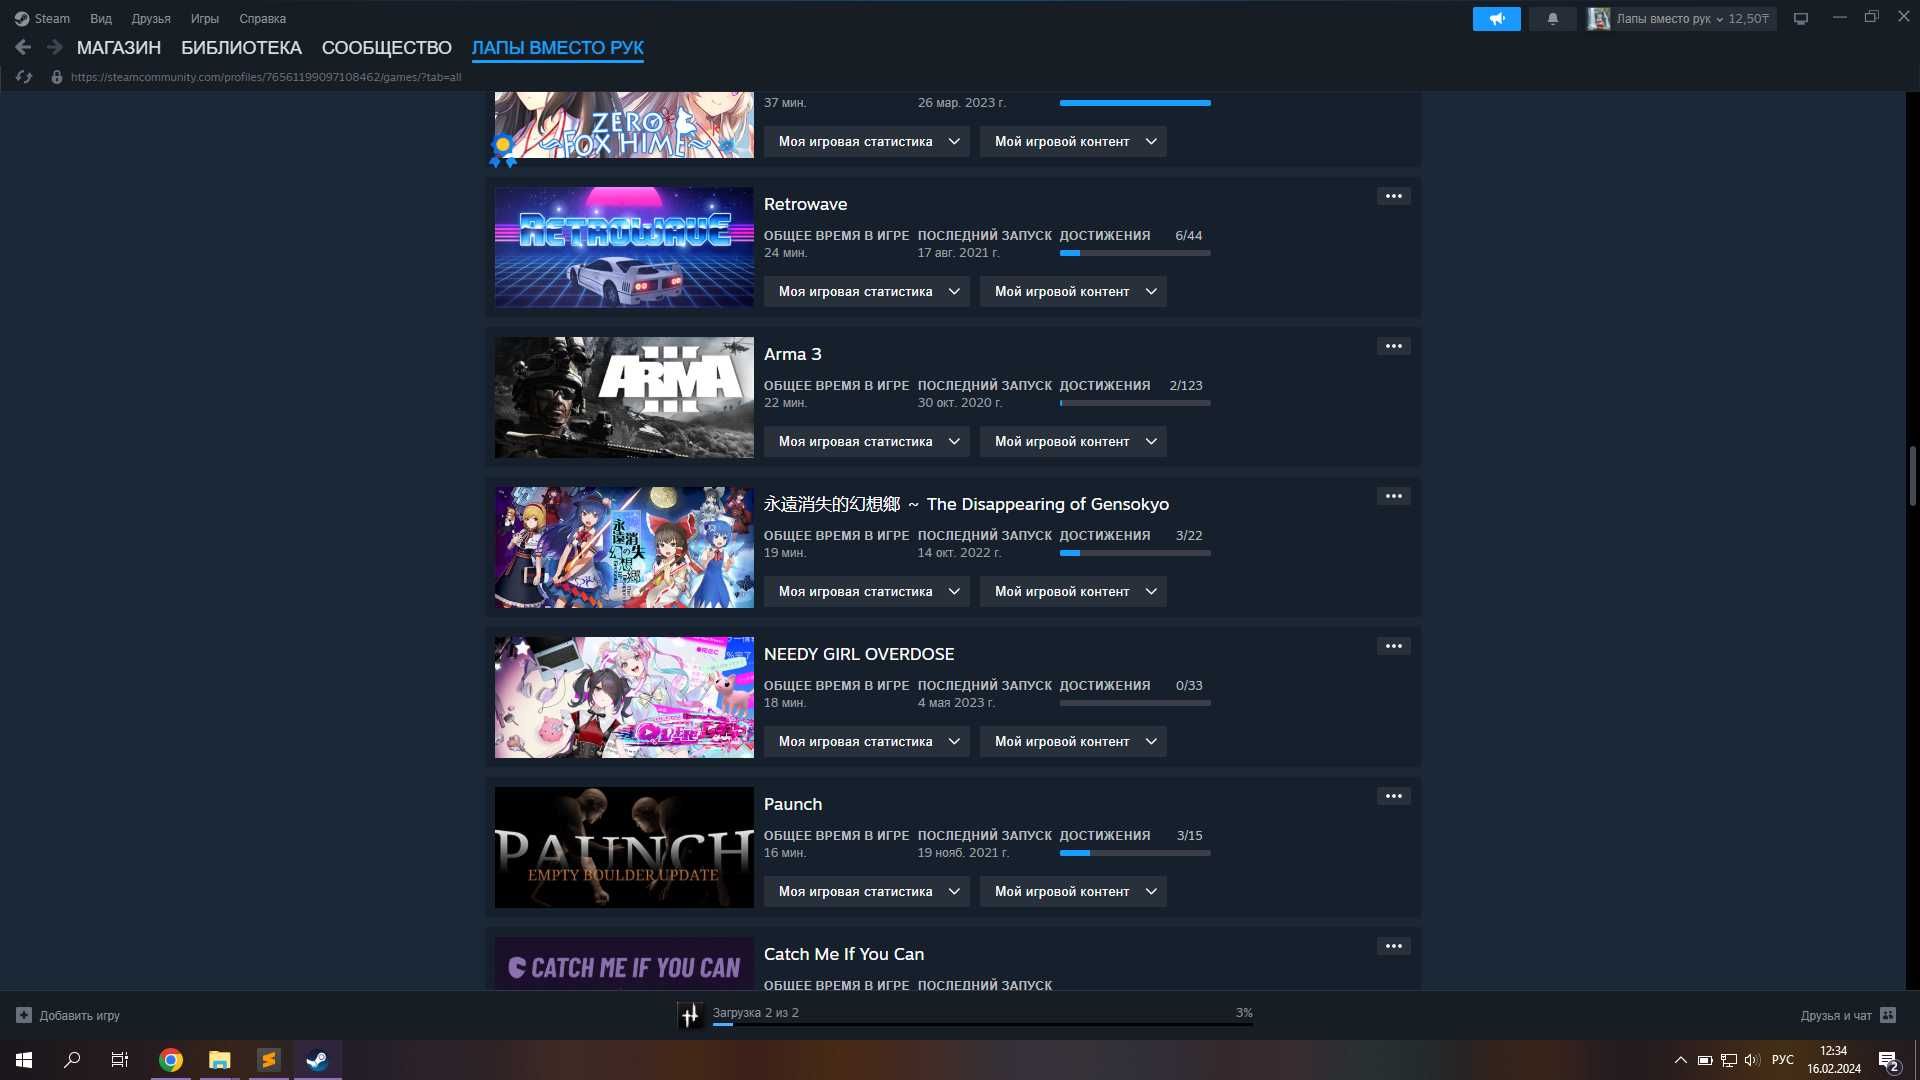Click the back navigation arrow
The image size is (1920, 1080).
(x=23, y=47)
